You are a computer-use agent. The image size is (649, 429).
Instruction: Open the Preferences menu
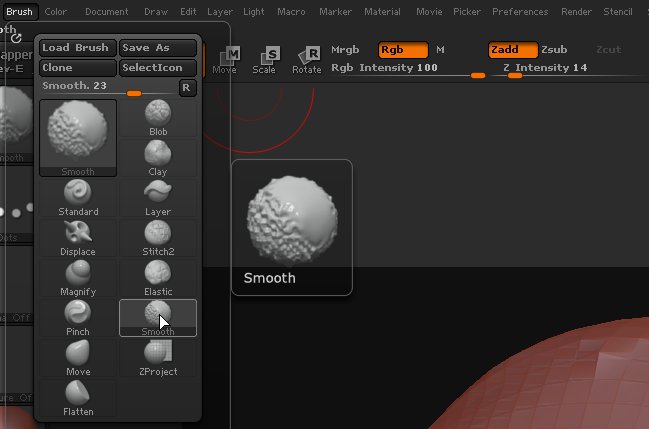tap(520, 12)
